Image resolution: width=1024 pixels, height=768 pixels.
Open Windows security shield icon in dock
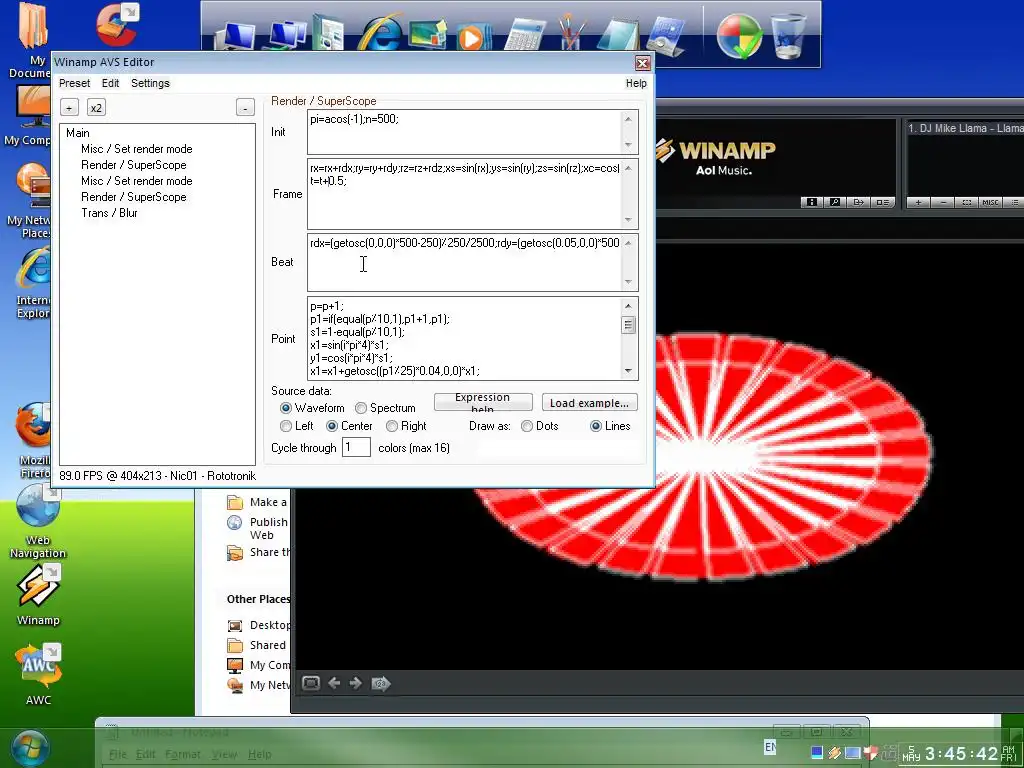(739, 35)
